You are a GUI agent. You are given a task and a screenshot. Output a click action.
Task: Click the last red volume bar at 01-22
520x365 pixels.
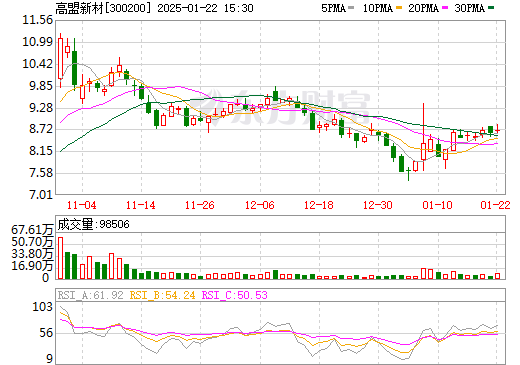point(498,276)
